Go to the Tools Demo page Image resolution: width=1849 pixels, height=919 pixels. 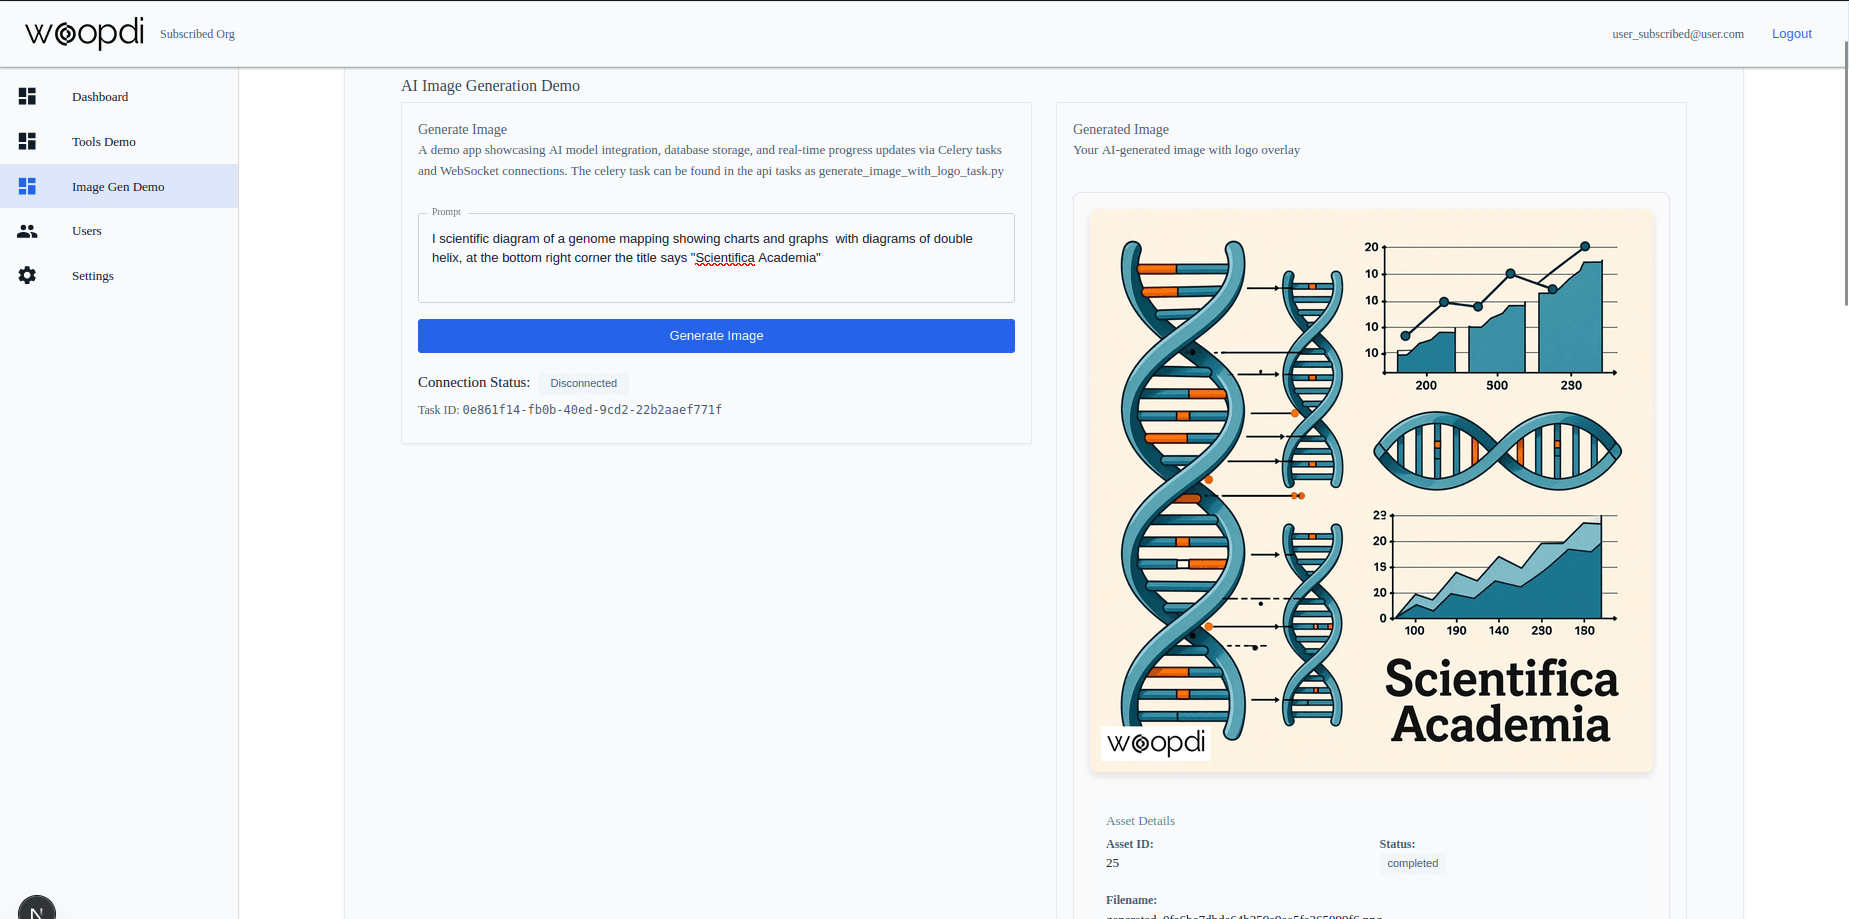[104, 142]
